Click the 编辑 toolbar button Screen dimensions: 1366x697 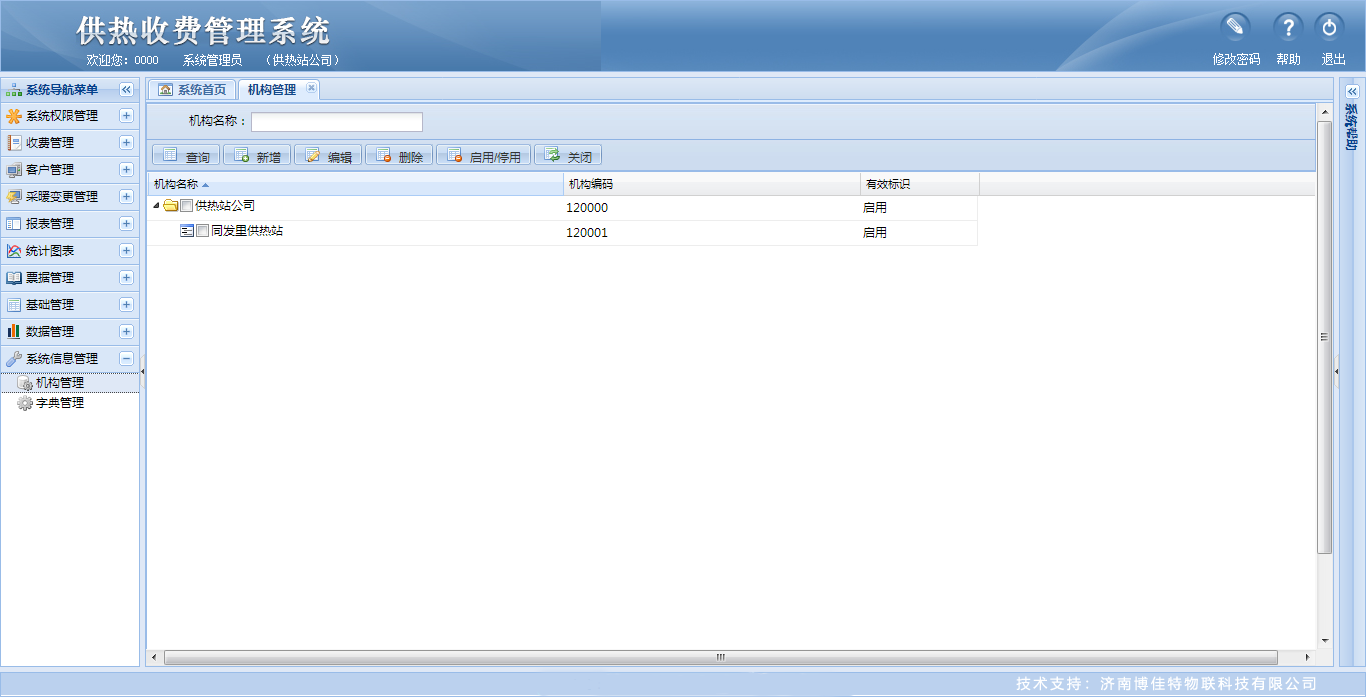(x=328, y=156)
